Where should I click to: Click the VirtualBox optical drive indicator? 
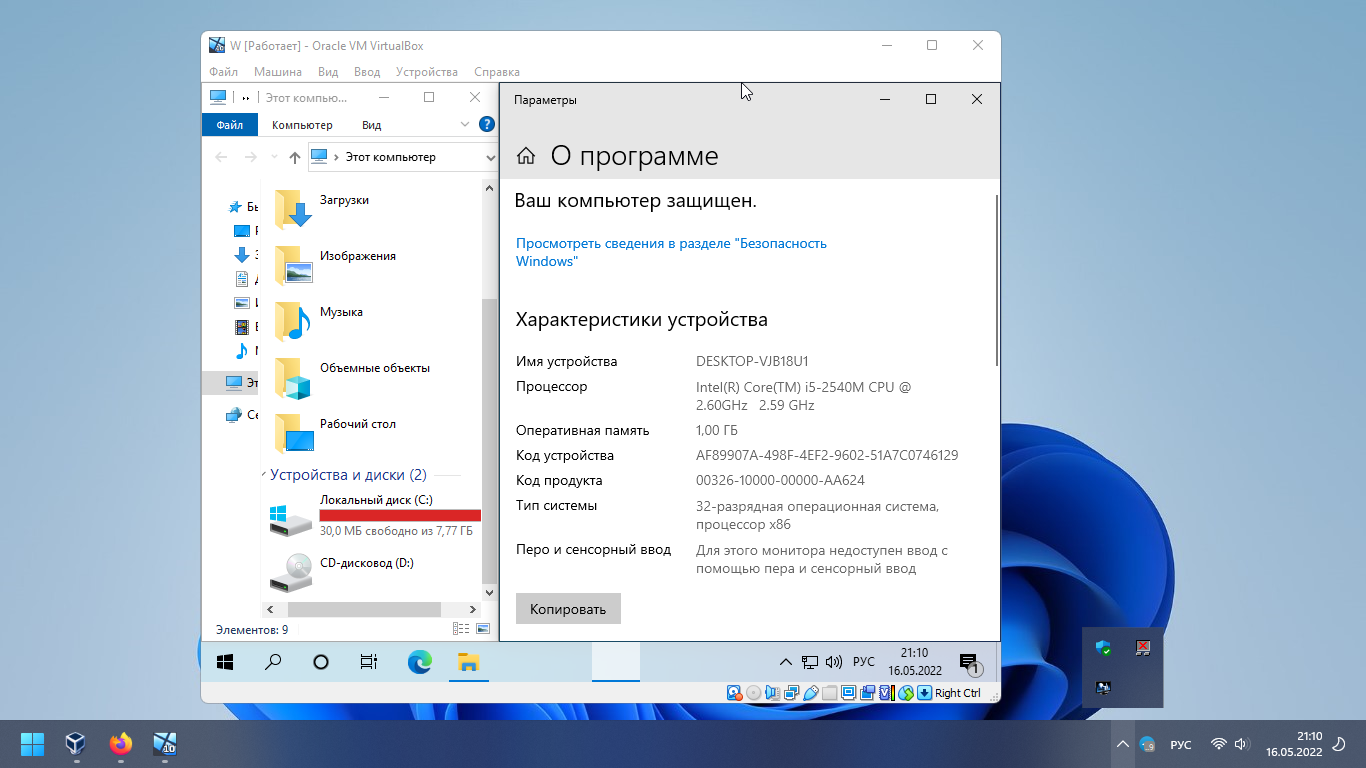coord(754,693)
